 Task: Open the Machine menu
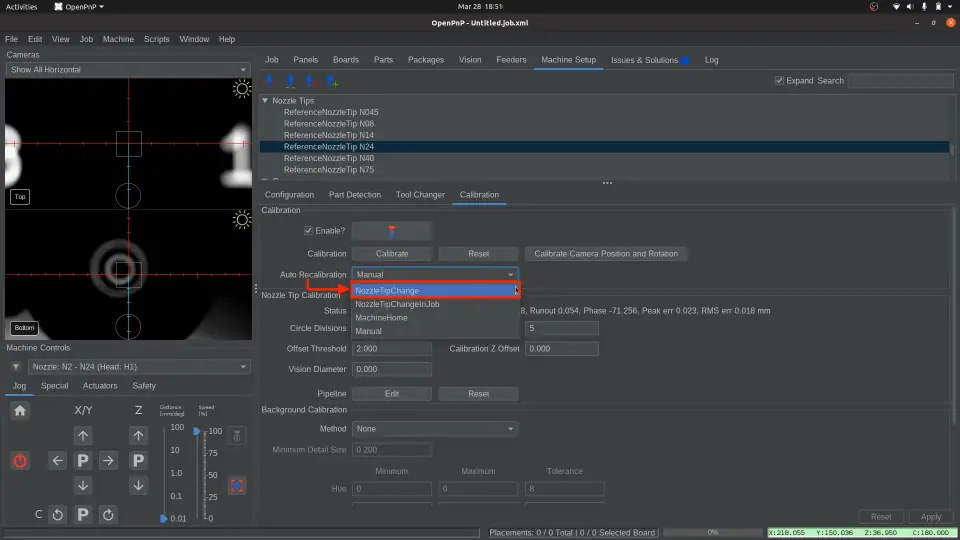118,39
